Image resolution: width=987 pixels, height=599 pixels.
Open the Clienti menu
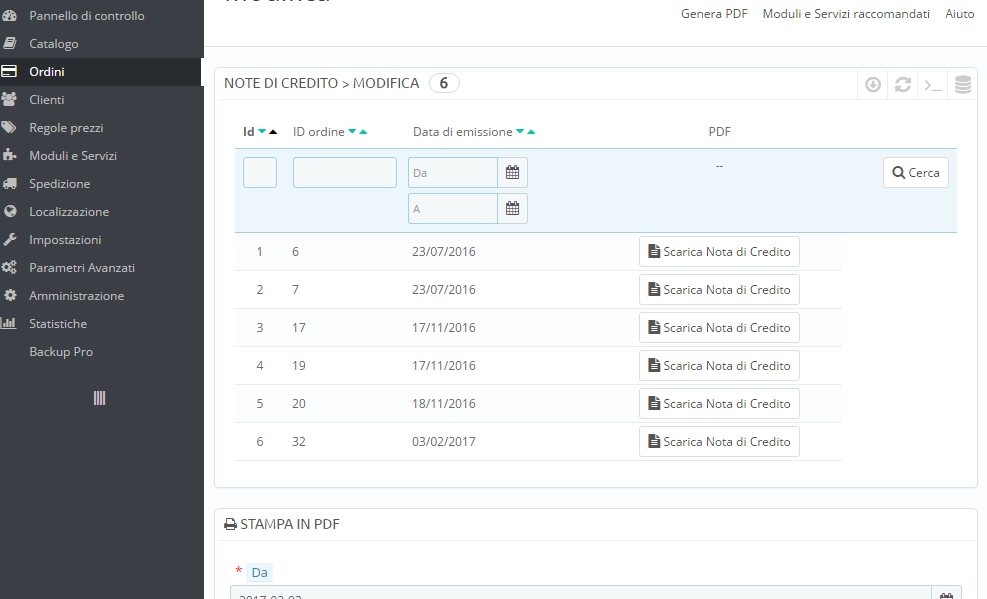point(47,100)
